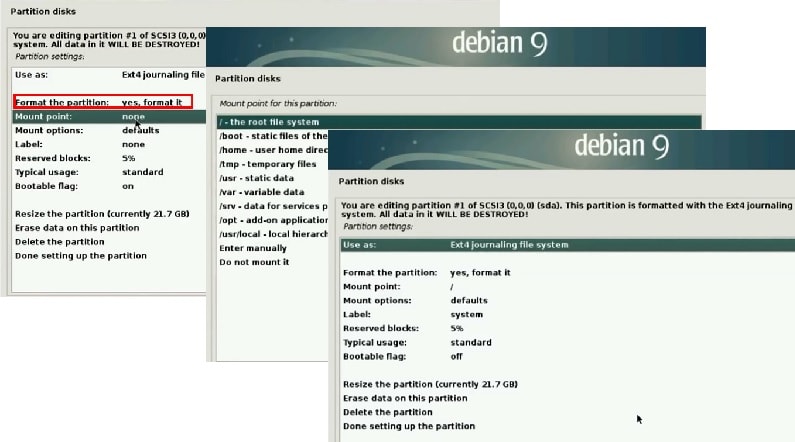Choose 'Erase data on this partition' in left window

click(x=109, y=228)
